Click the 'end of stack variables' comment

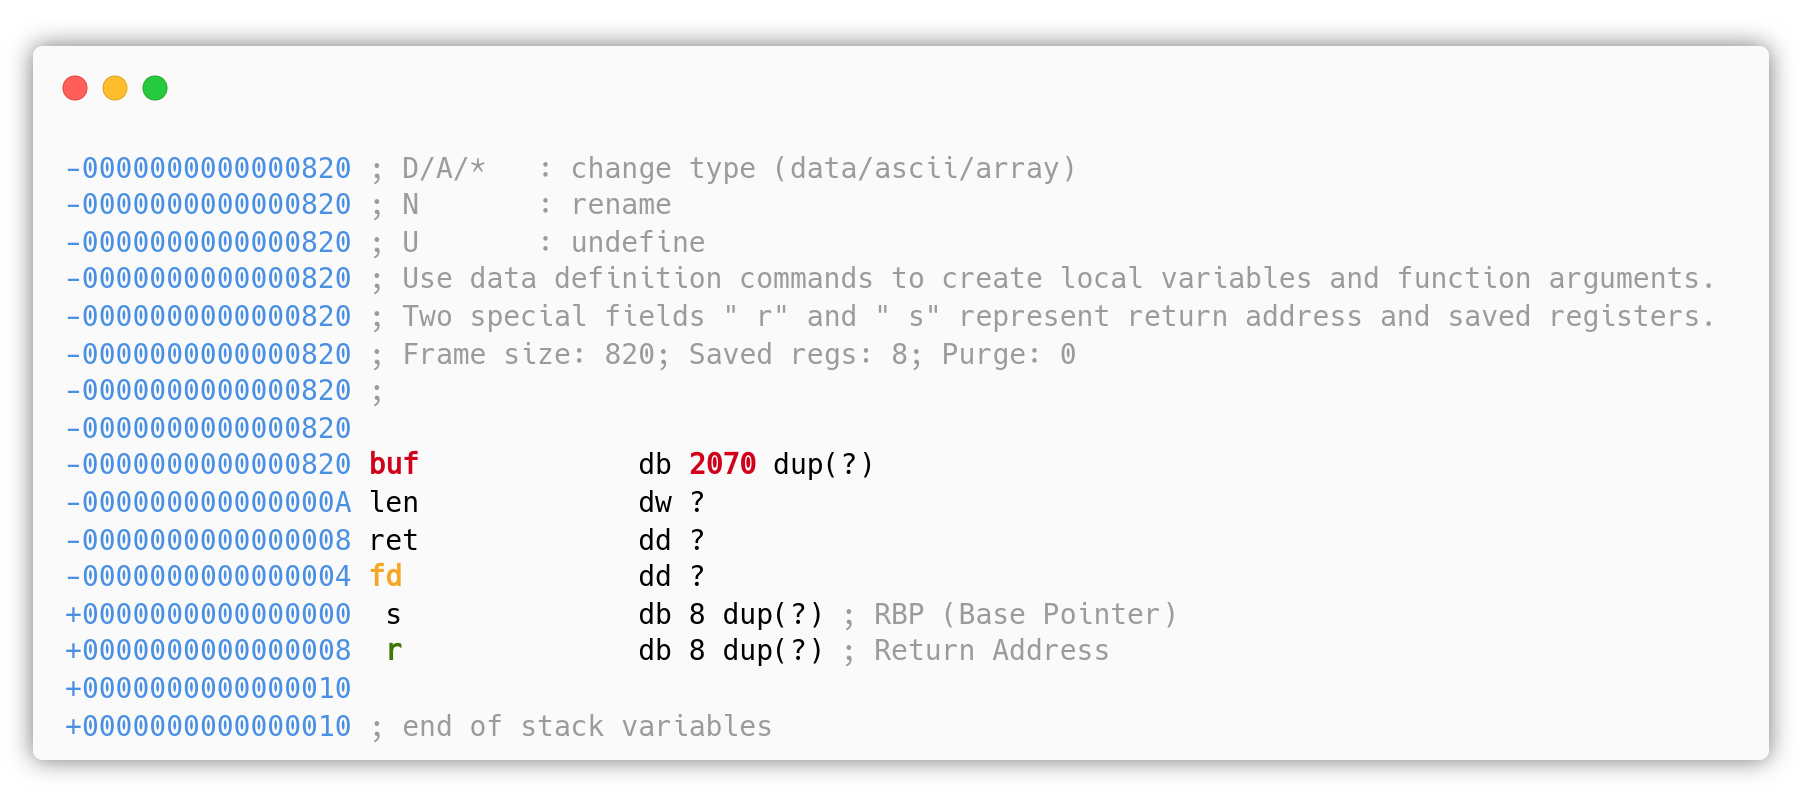pos(587,726)
